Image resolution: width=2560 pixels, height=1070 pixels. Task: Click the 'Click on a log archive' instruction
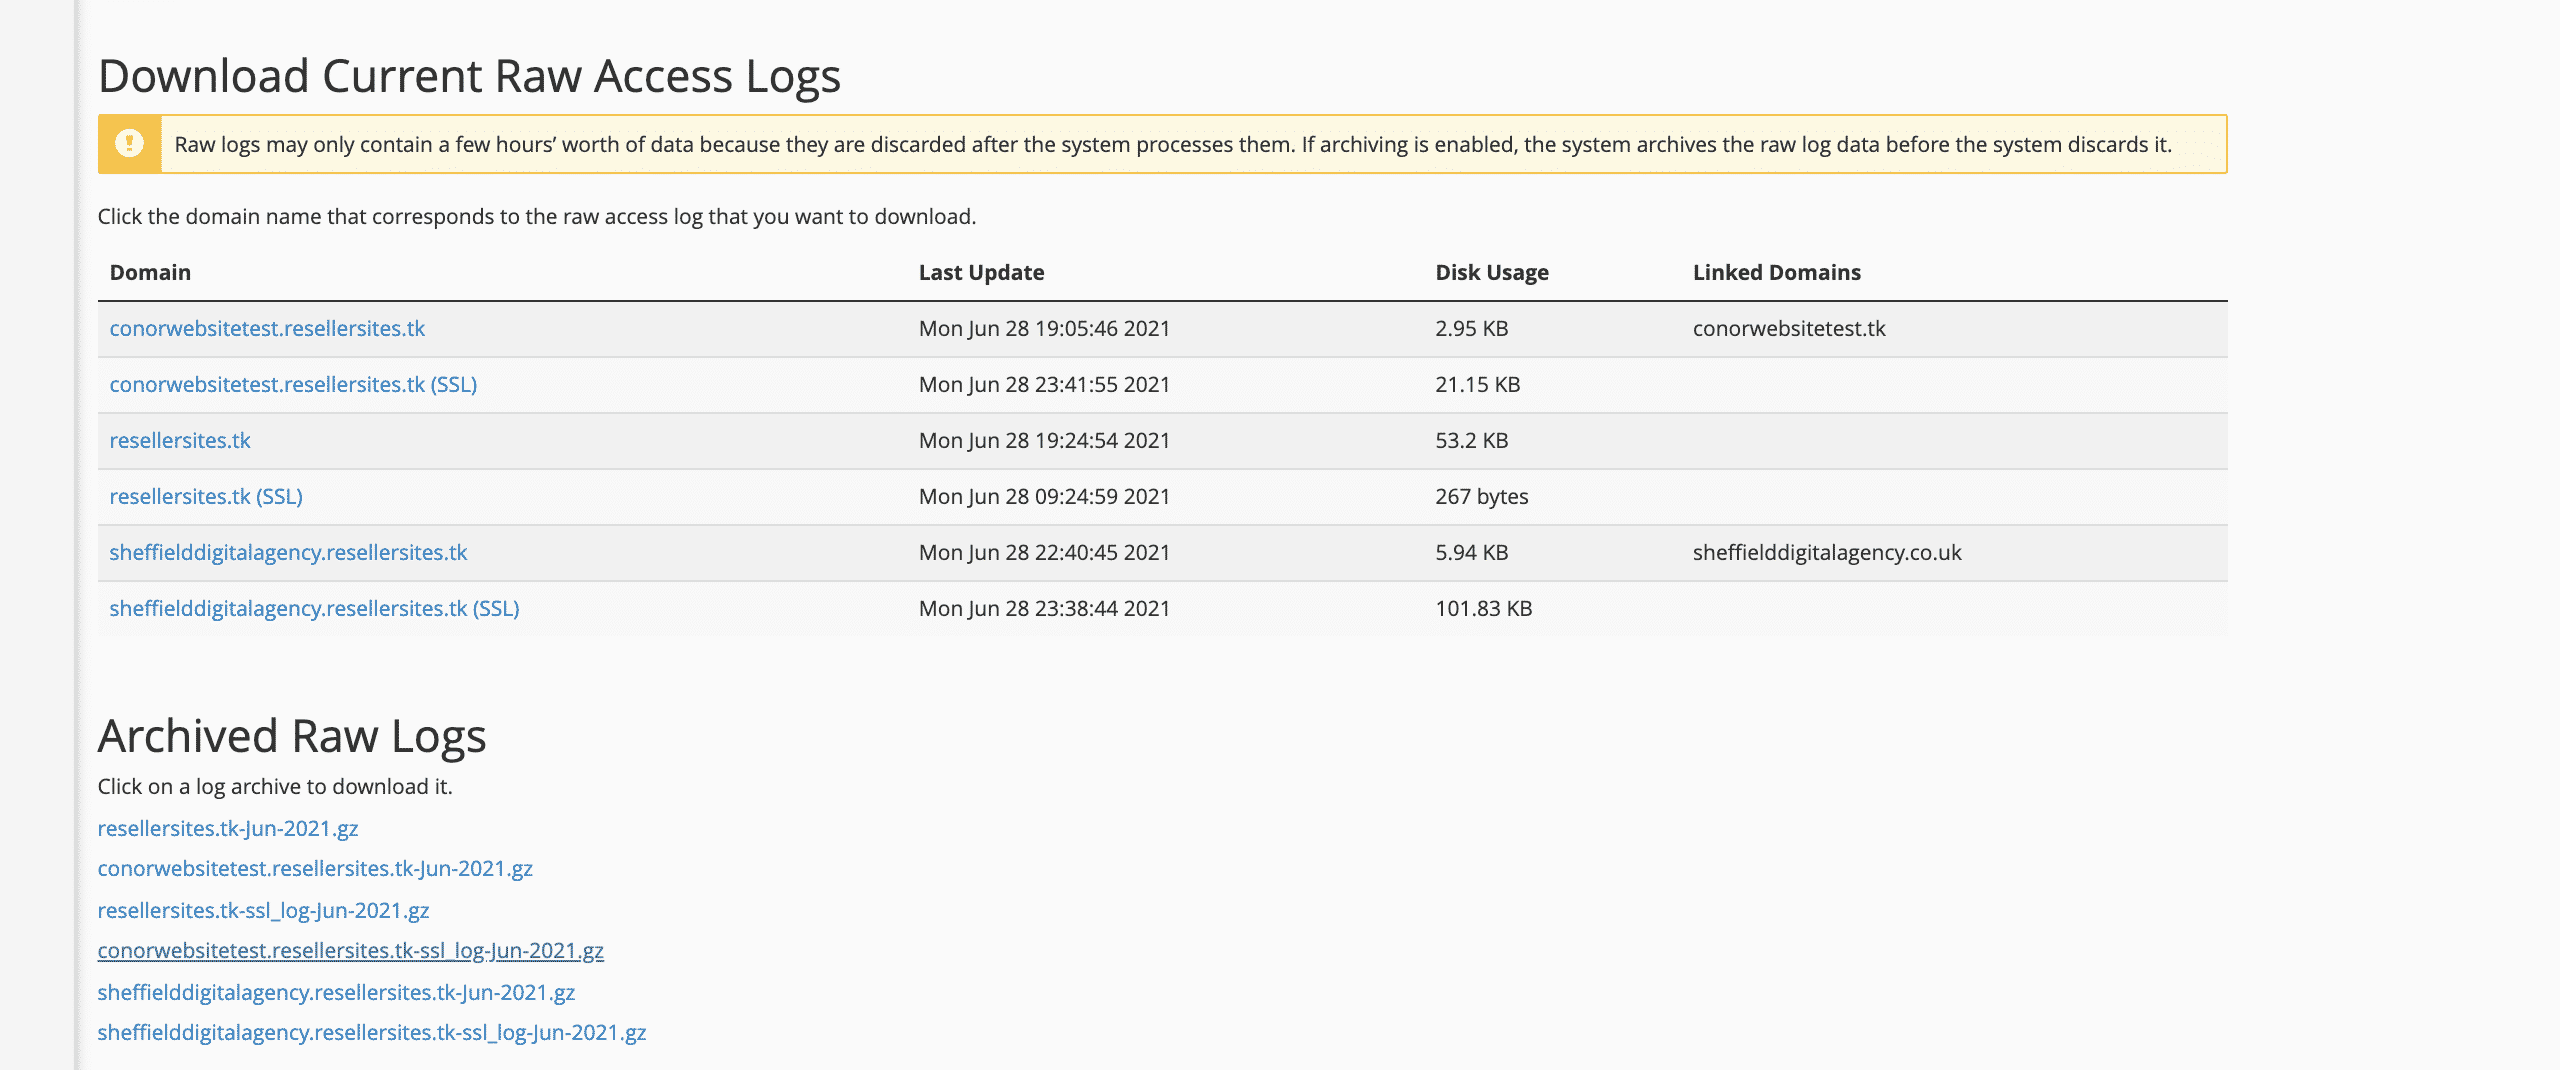275,787
